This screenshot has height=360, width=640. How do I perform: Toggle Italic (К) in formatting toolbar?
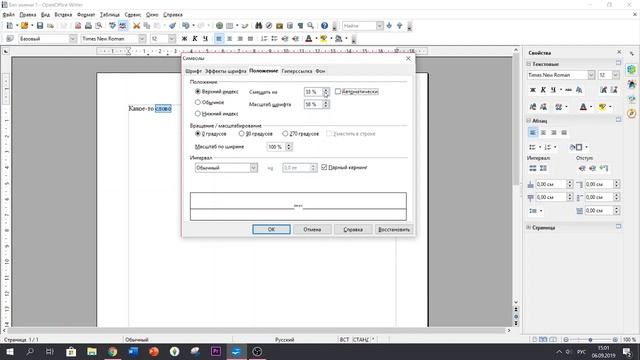point(195,39)
